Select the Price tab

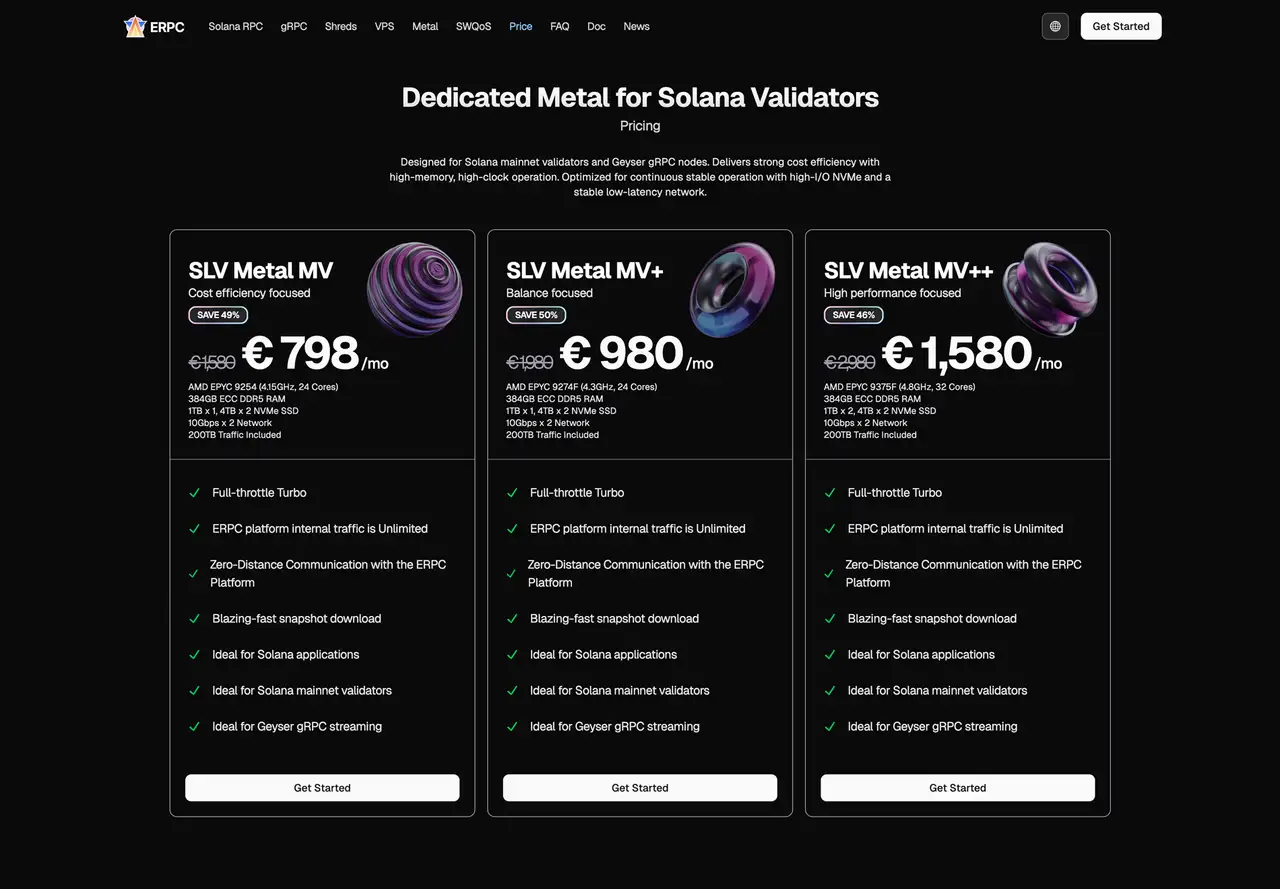520,26
